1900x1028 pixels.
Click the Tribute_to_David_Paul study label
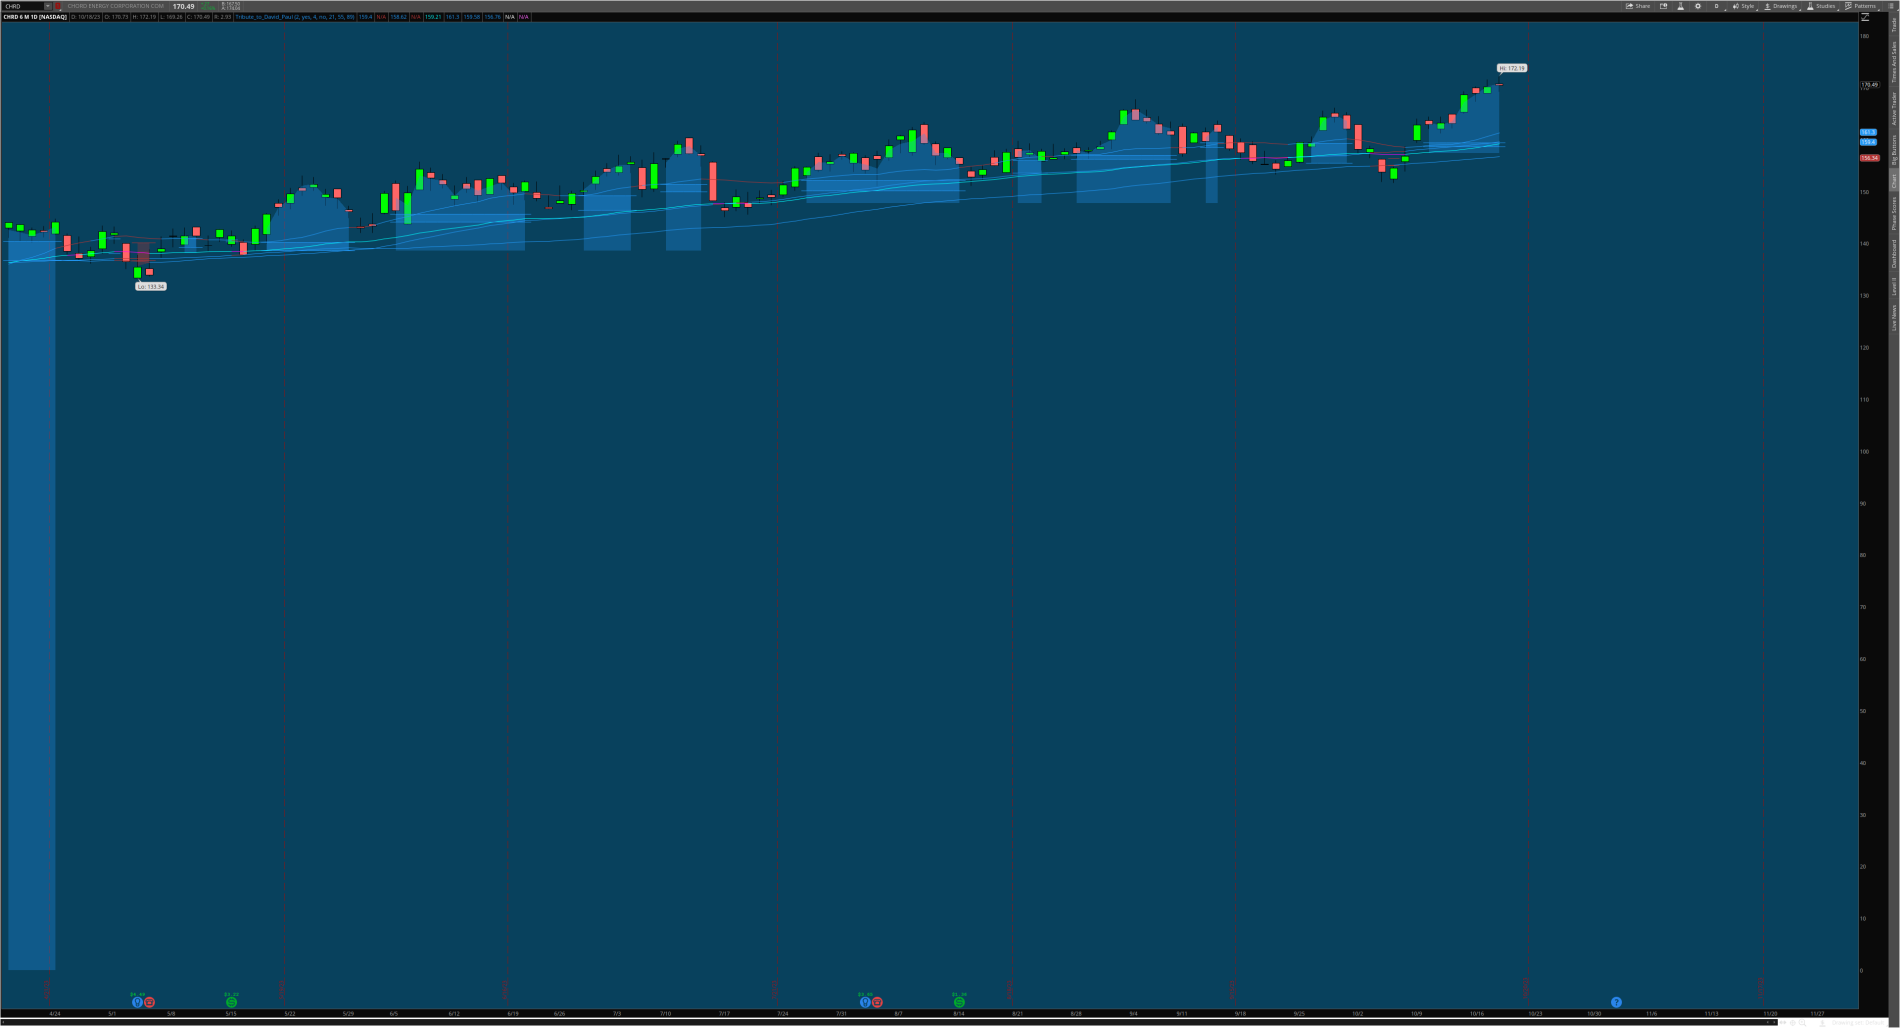(265, 17)
